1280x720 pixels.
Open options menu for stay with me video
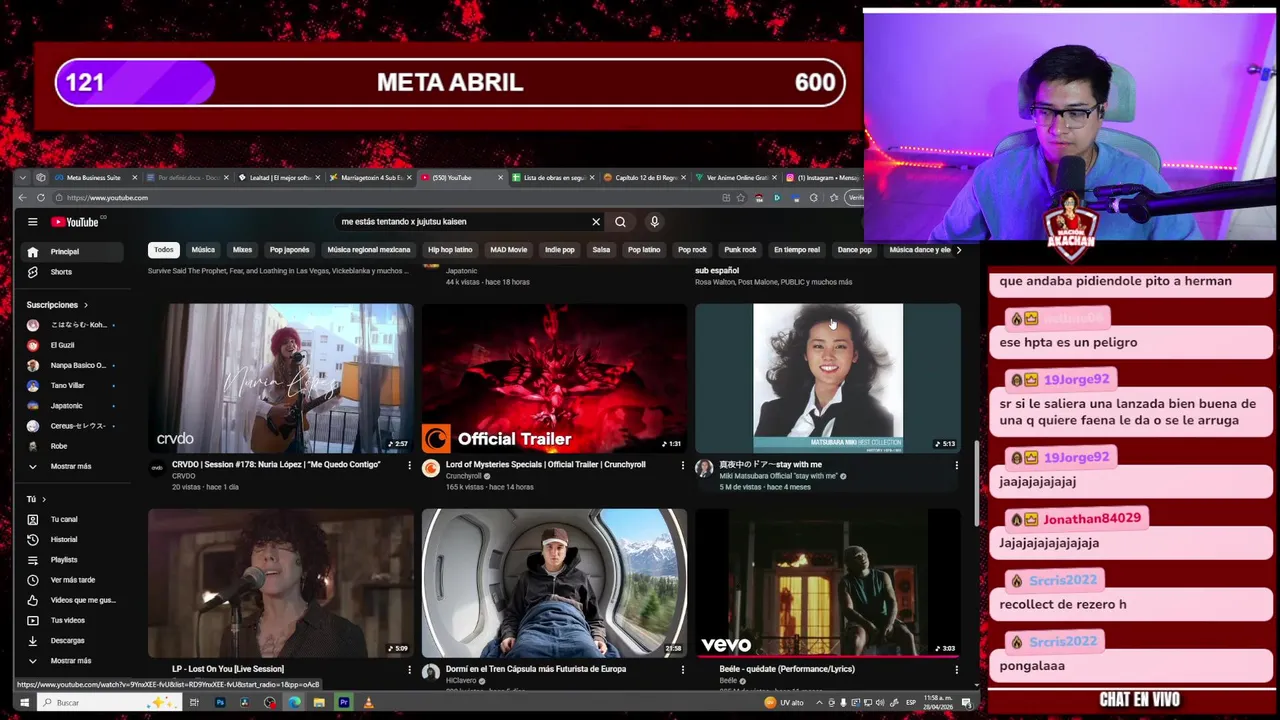pyautogui.click(x=956, y=465)
